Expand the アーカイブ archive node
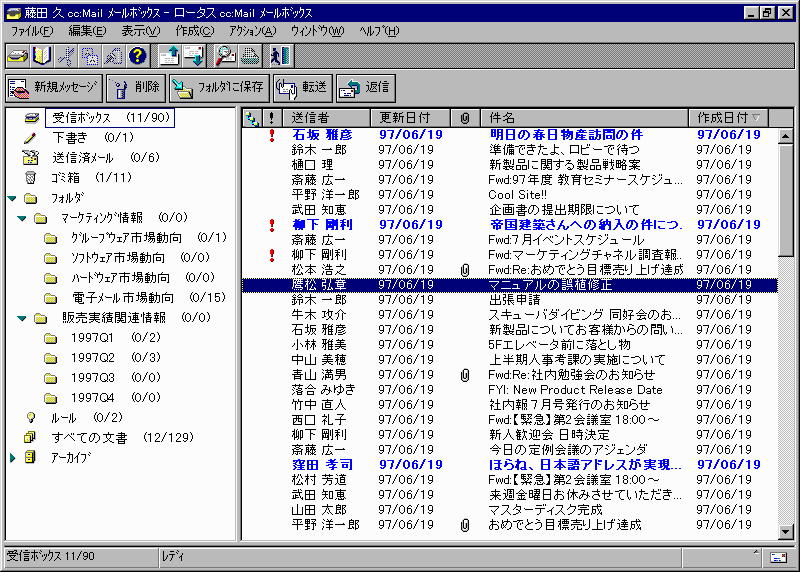800x572 pixels. pos(13,458)
